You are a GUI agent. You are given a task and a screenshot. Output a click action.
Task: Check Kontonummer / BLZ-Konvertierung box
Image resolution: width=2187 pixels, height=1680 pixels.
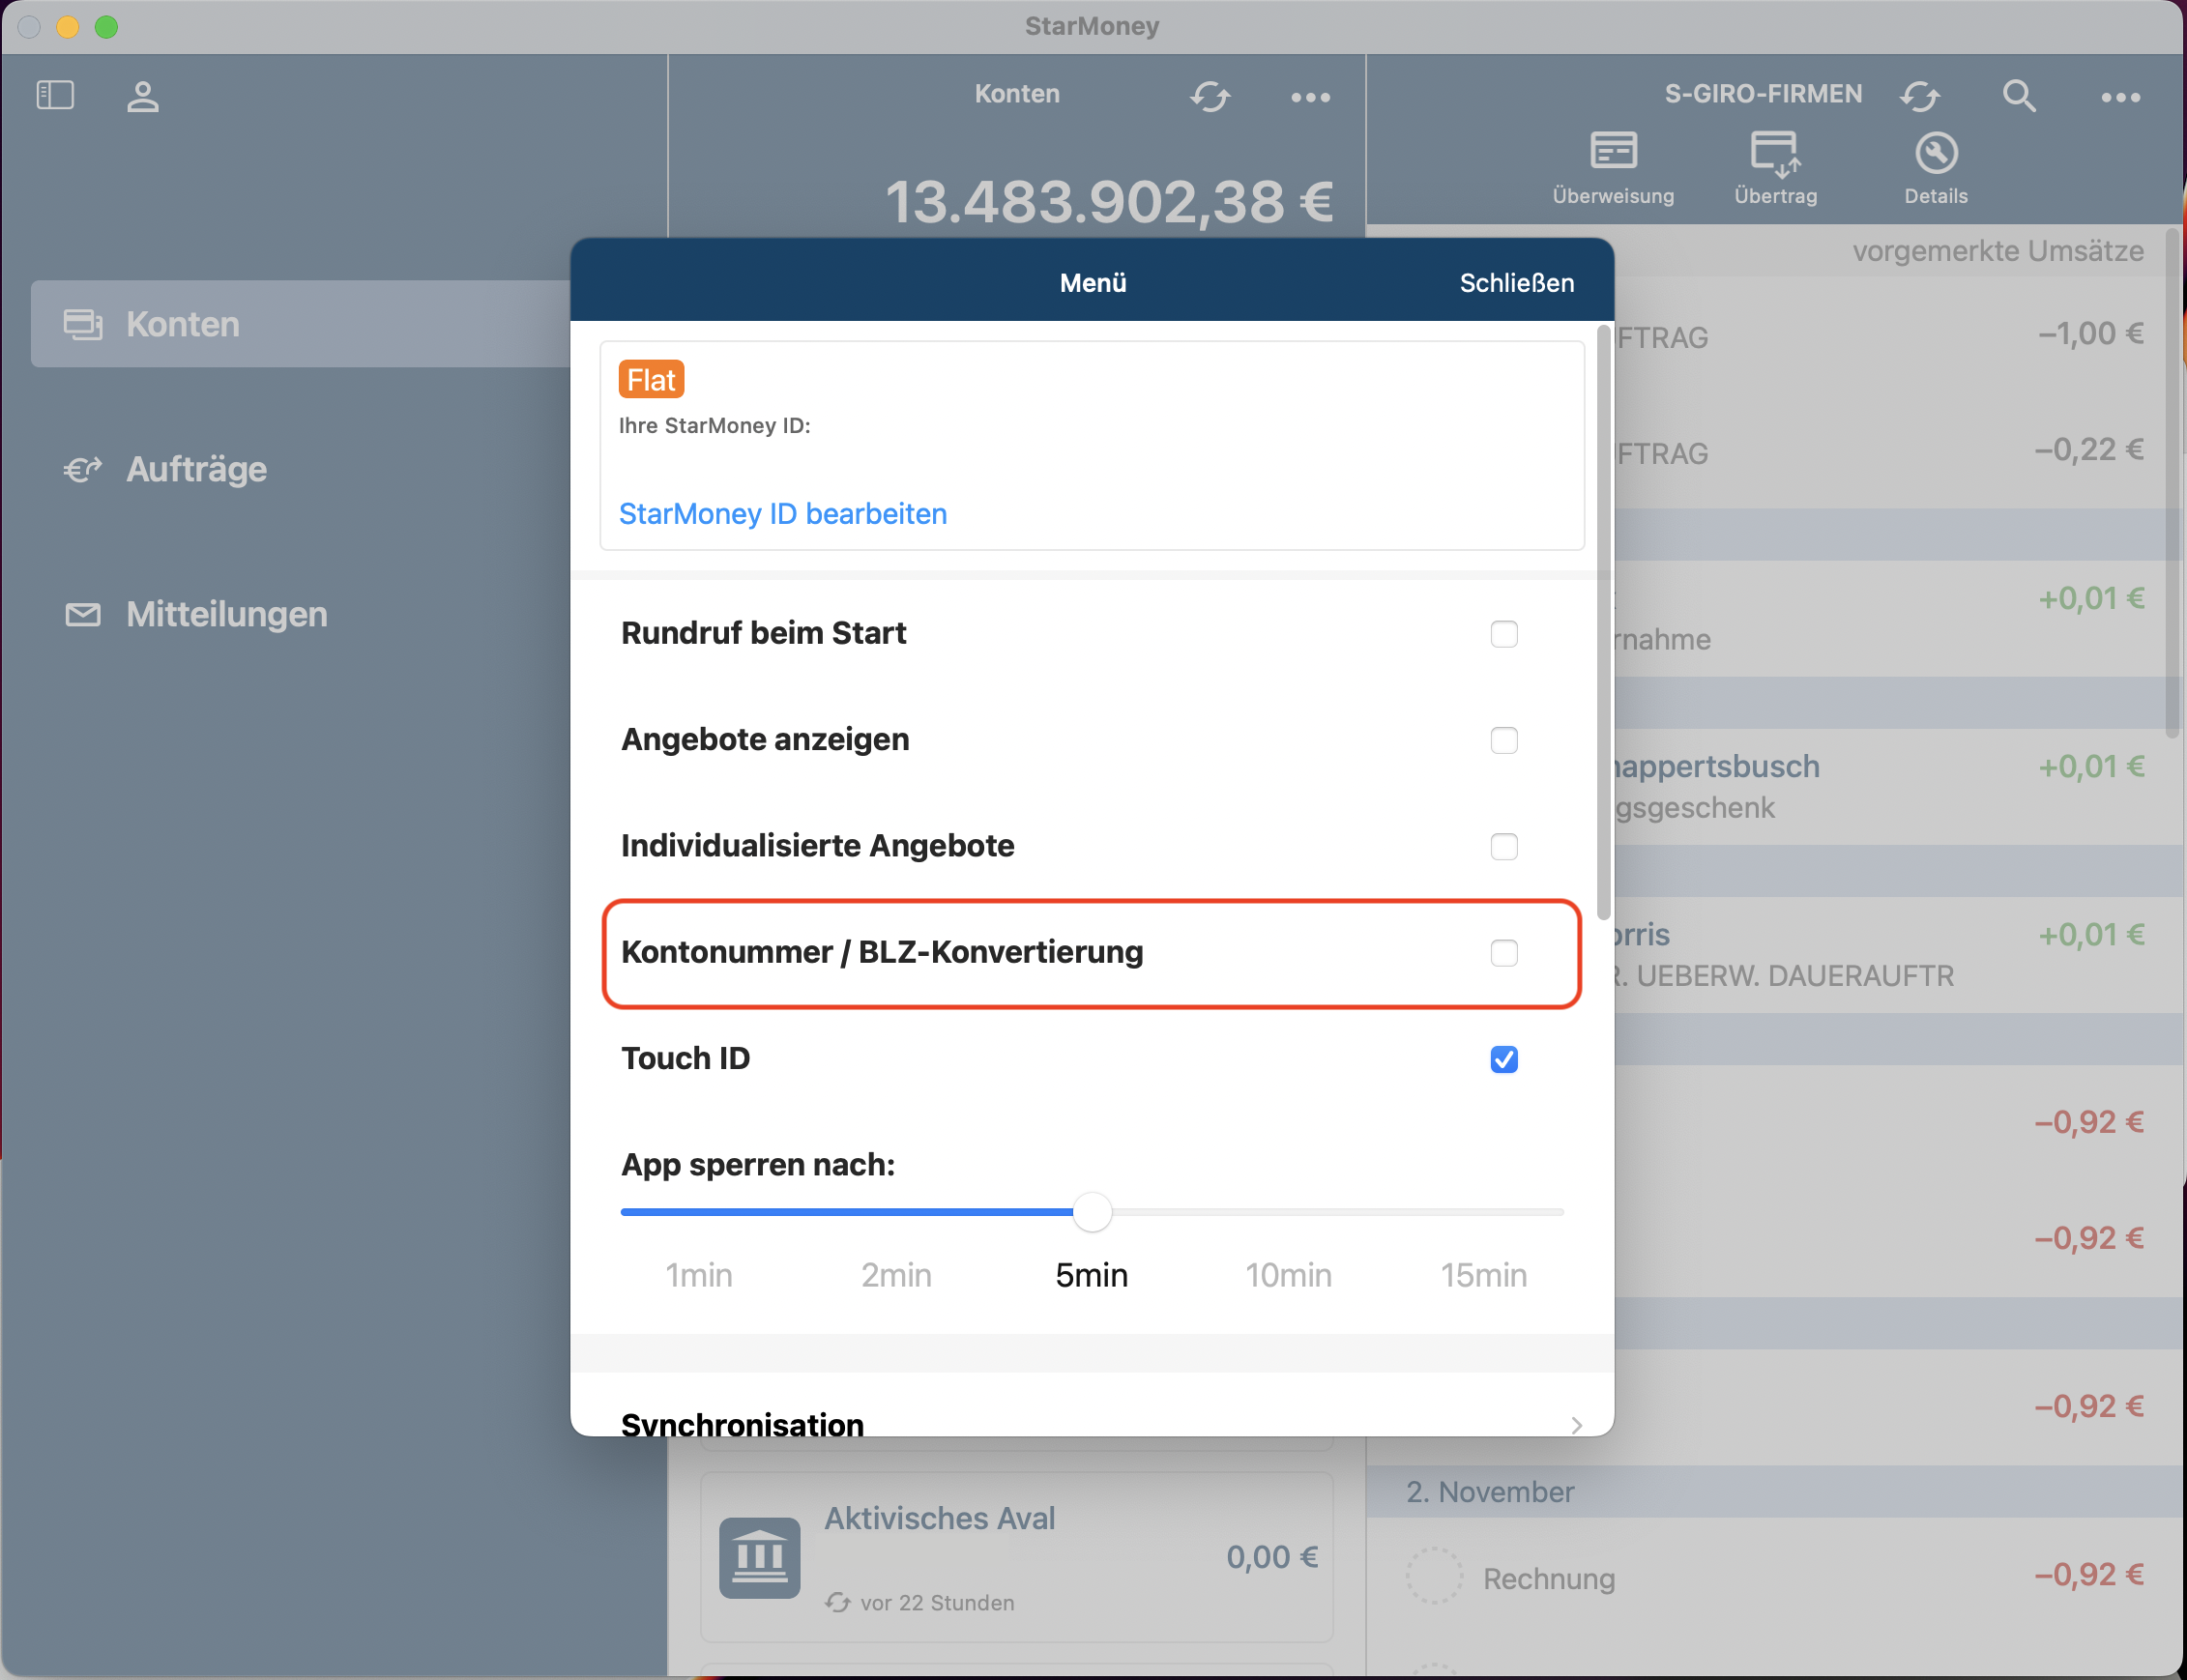click(x=1503, y=953)
